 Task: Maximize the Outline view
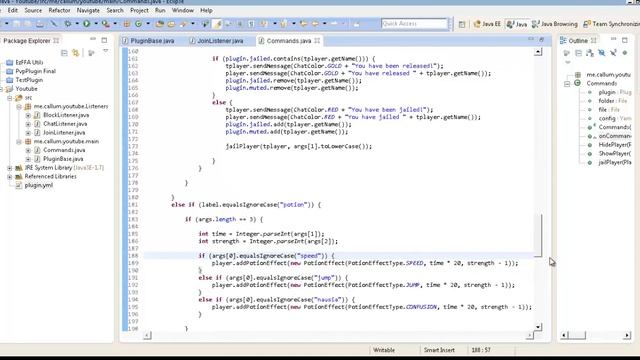click(x=625, y=40)
